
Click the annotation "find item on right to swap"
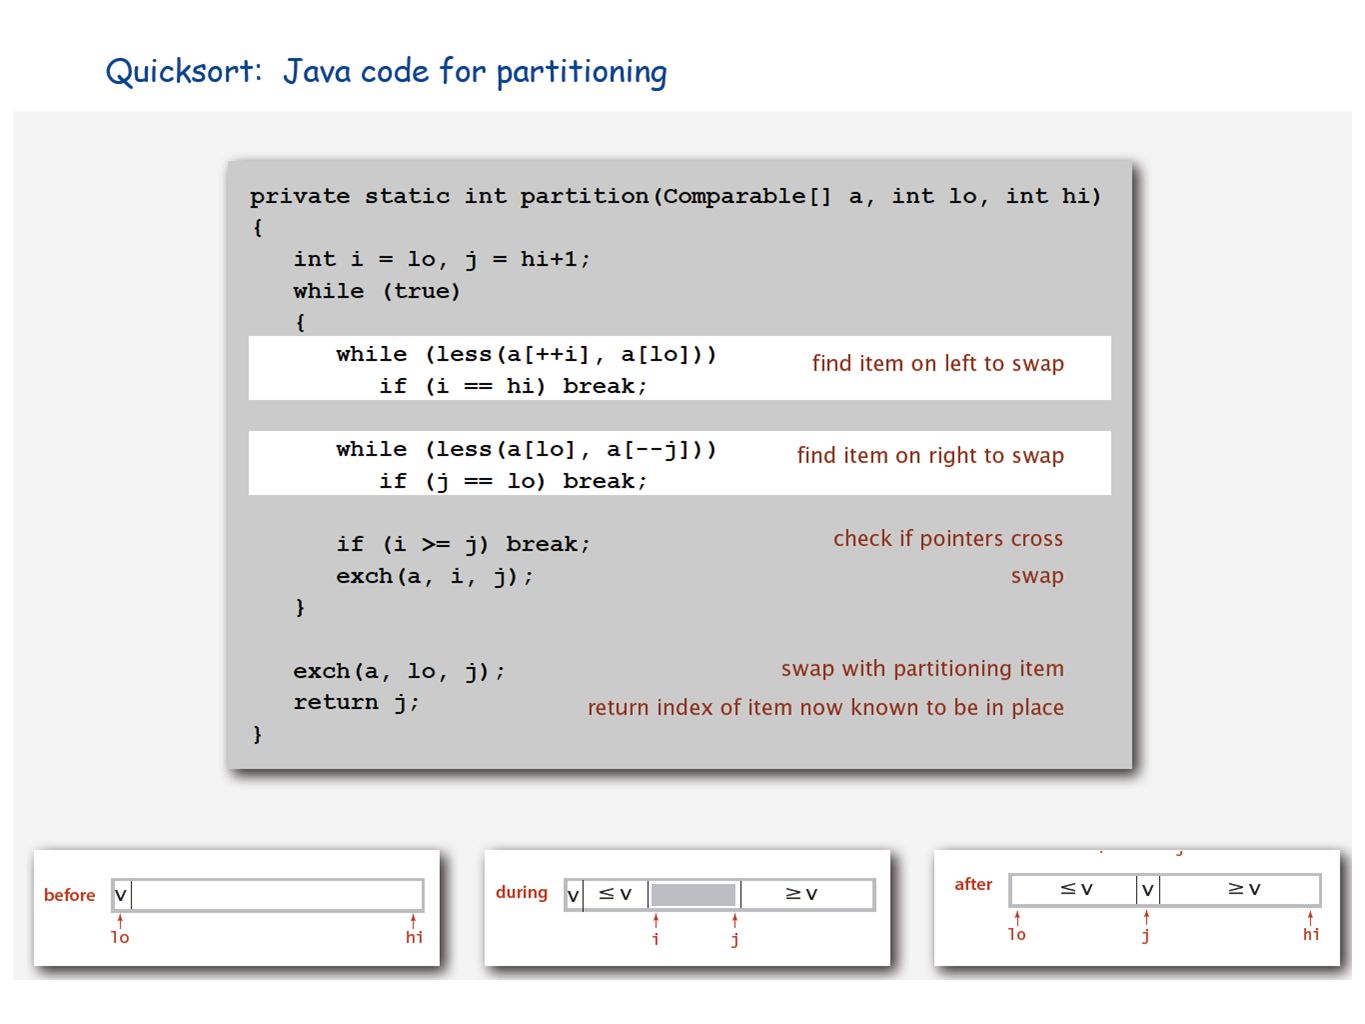click(x=930, y=455)
